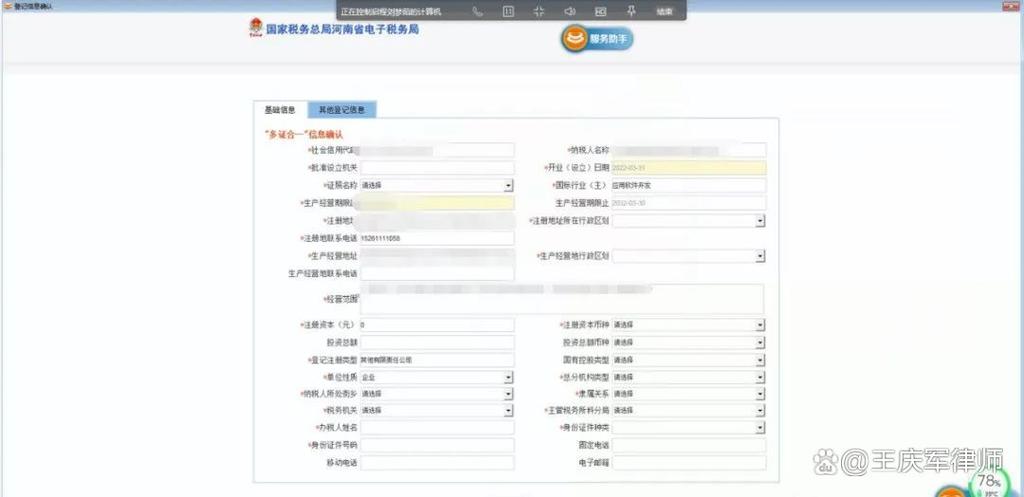The width and height of the screenshot is (1024, 497).
Task: Open the 生产经营地行政区划 dropdown
Action: point(689,256)
